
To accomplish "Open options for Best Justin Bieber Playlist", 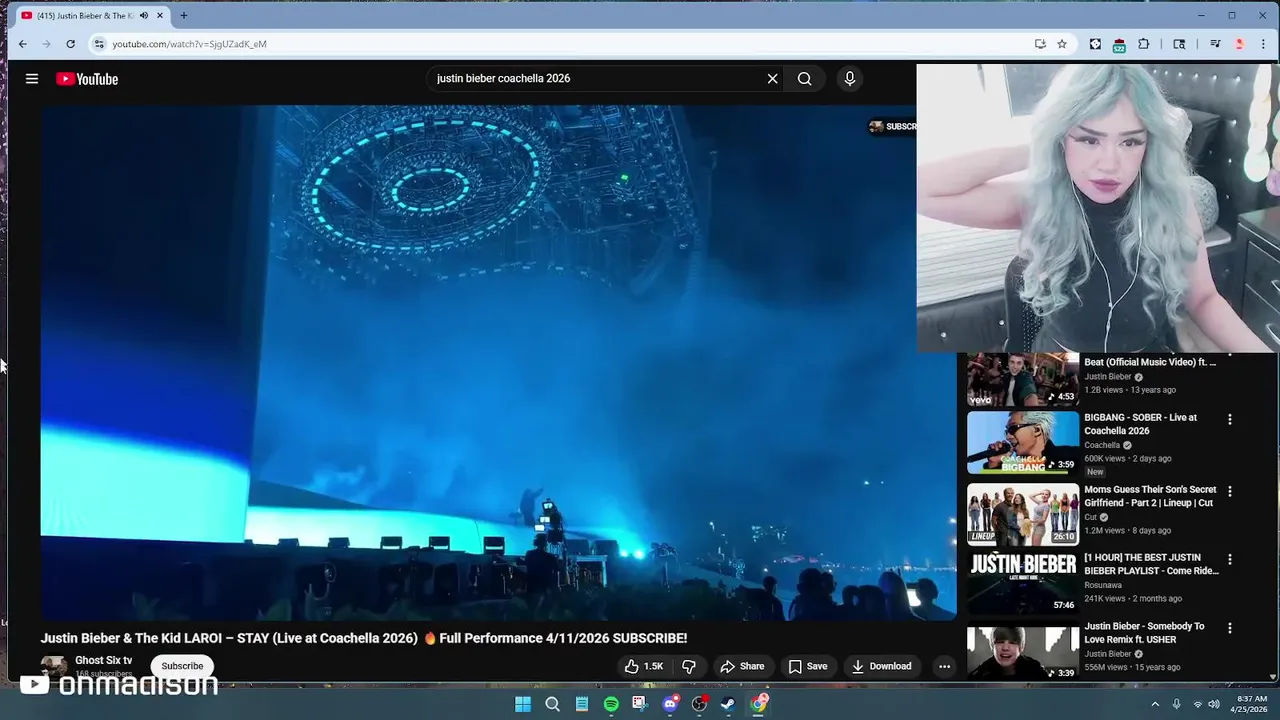I will [1230, 560].
